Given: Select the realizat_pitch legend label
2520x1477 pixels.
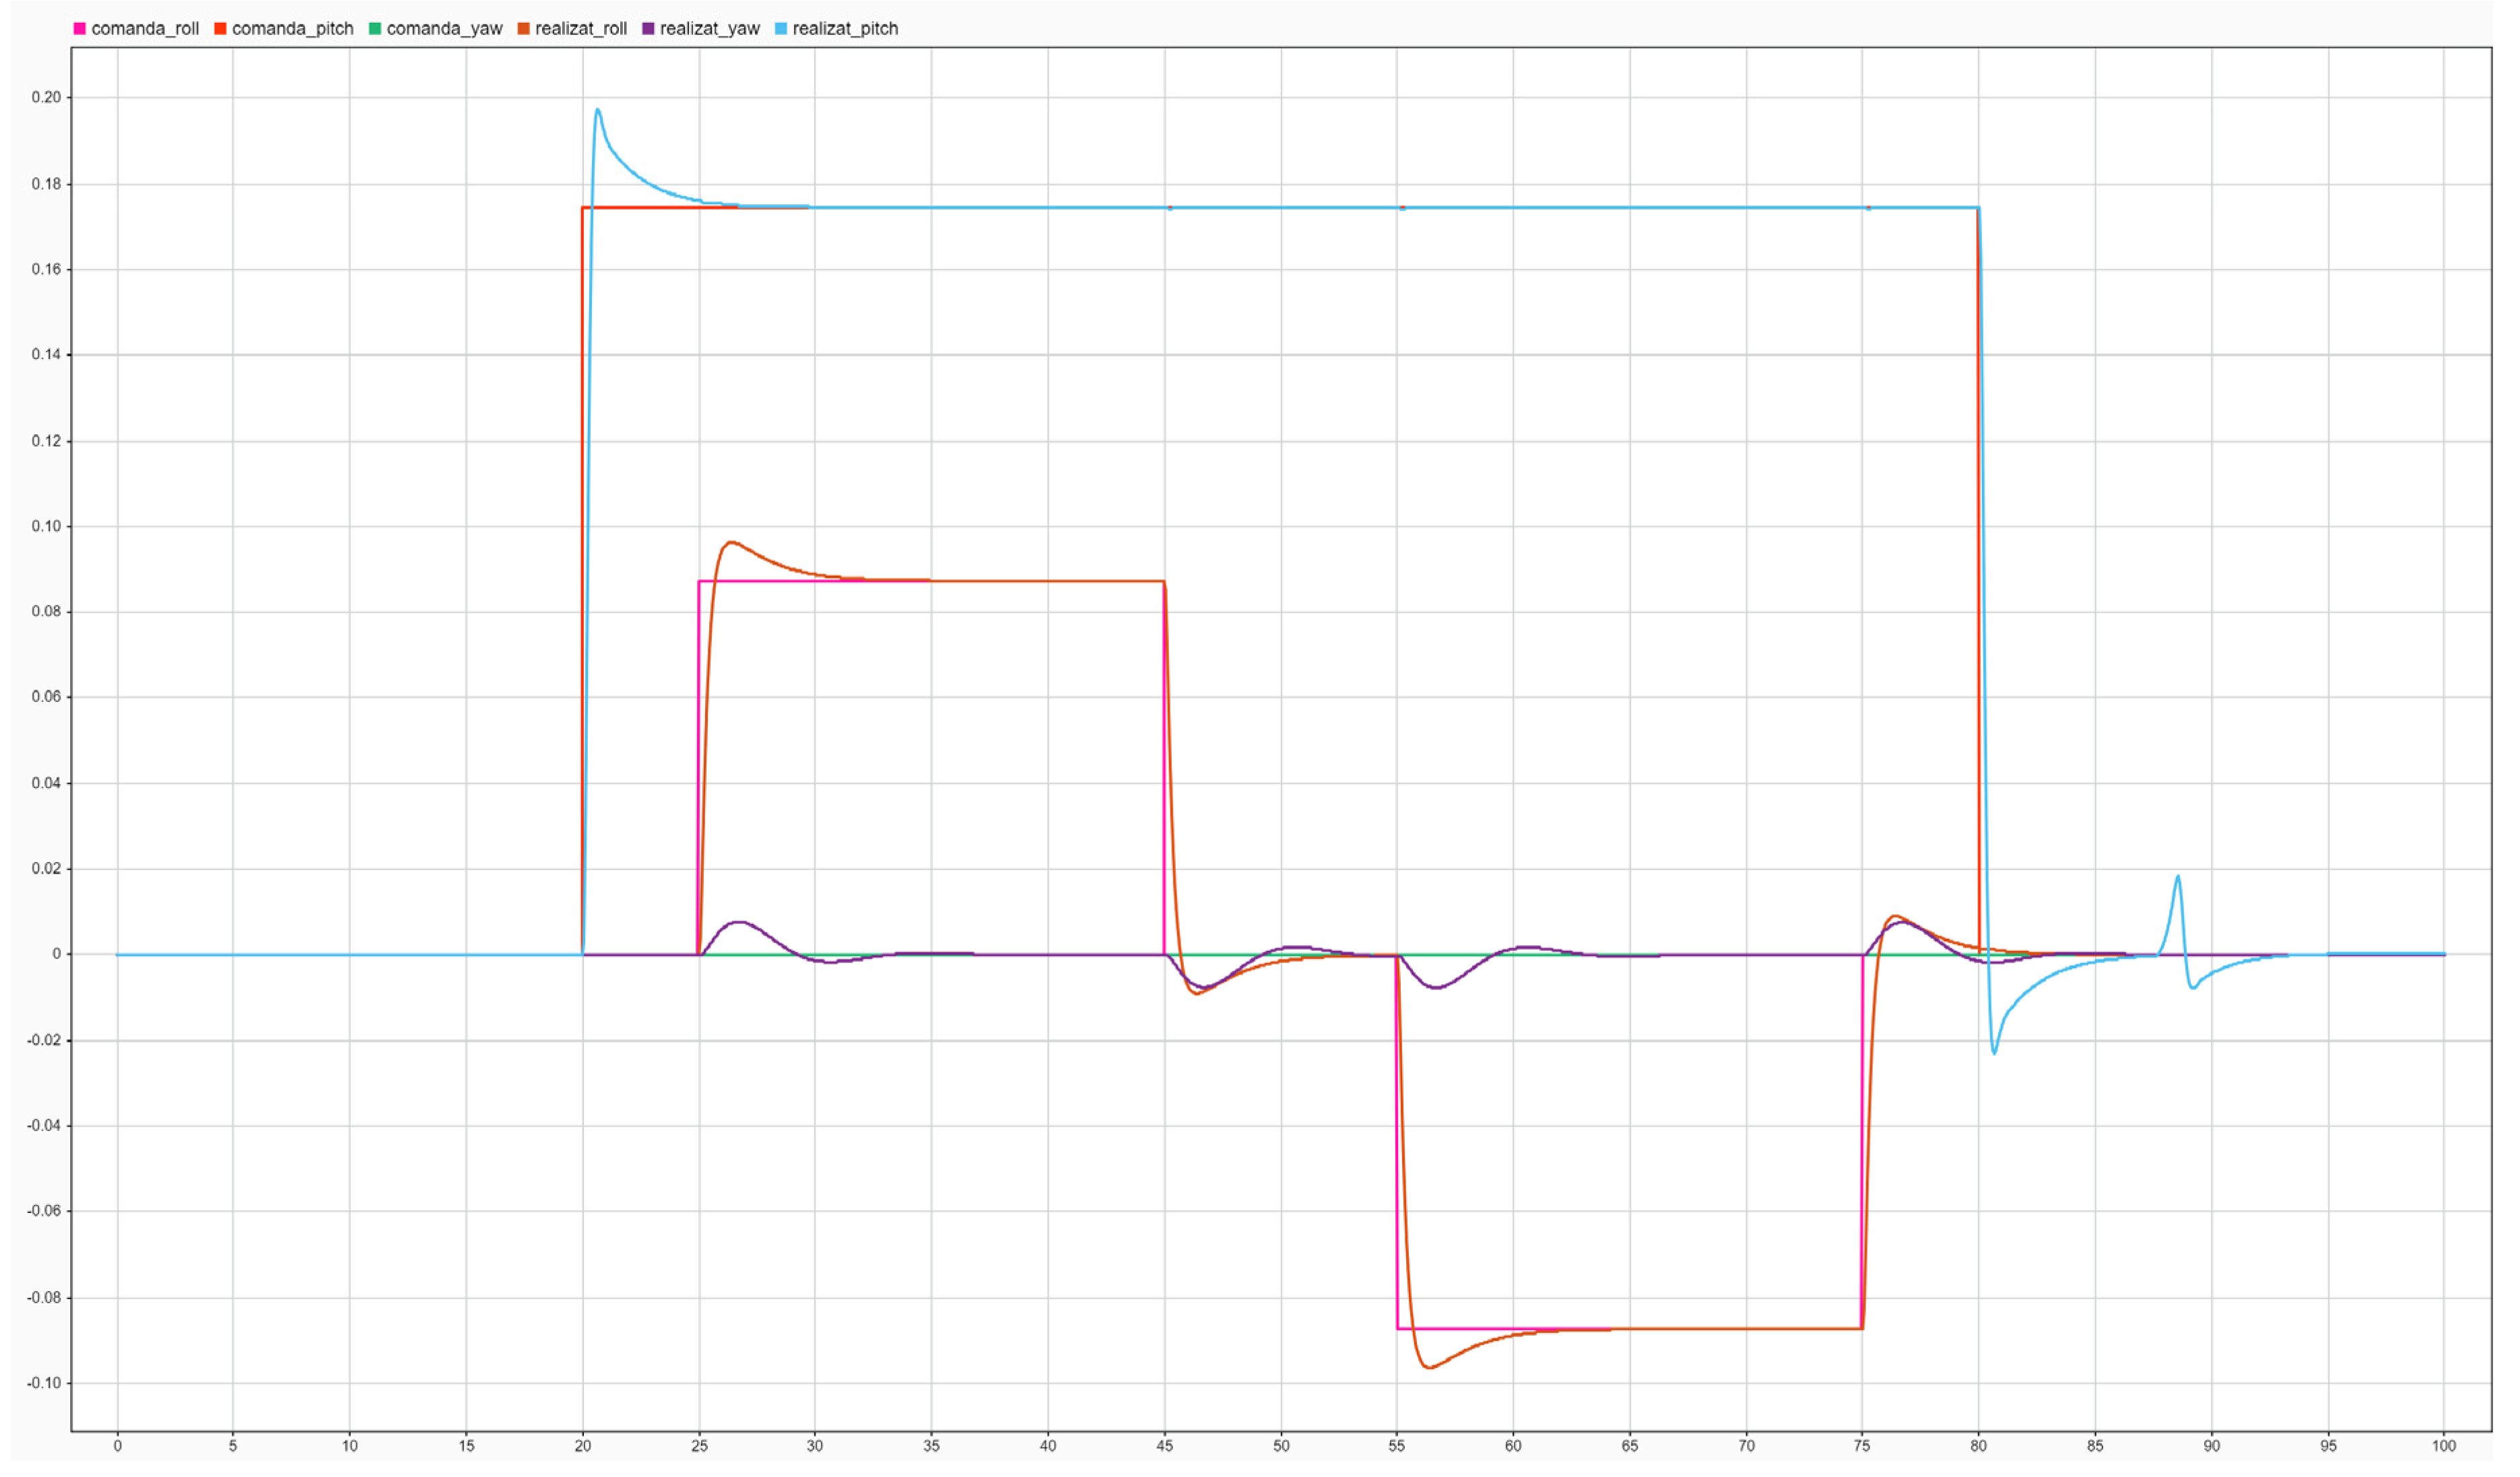Looking at the screenshot, I should (845, 29).
